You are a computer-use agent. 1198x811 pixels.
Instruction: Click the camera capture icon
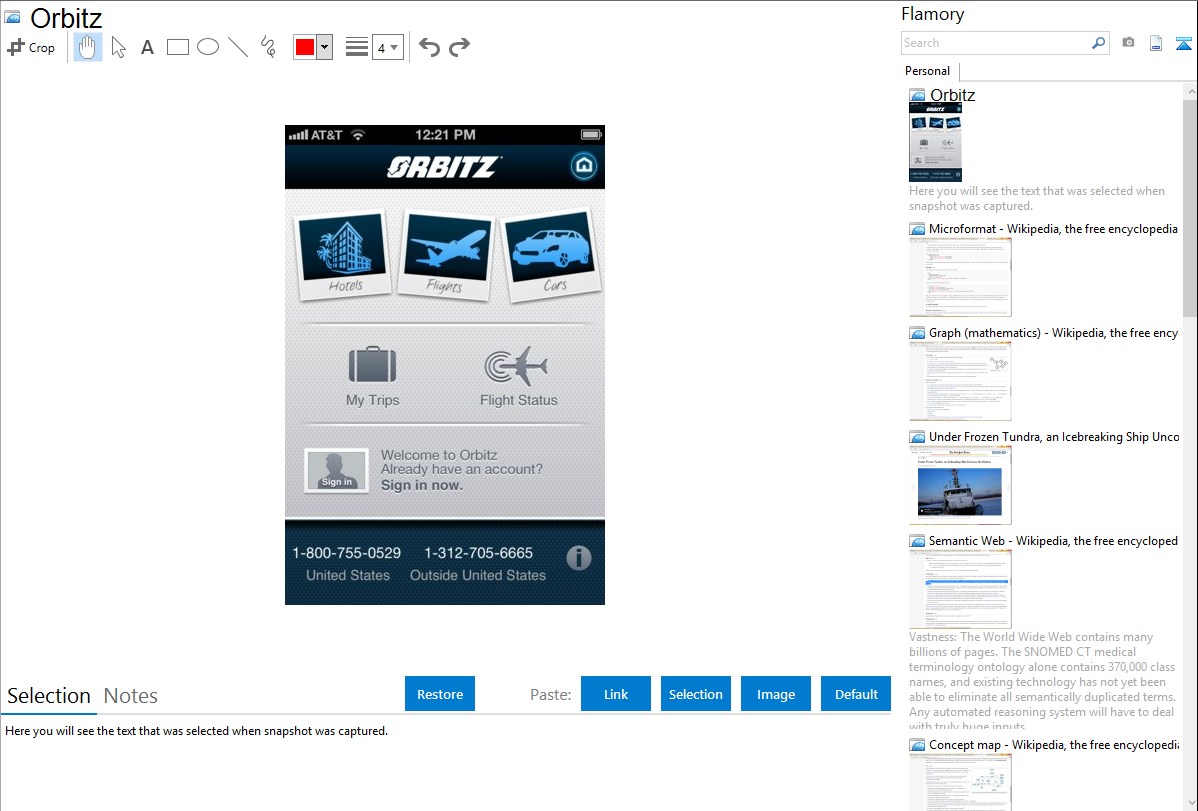click(x=1128, y=43)
